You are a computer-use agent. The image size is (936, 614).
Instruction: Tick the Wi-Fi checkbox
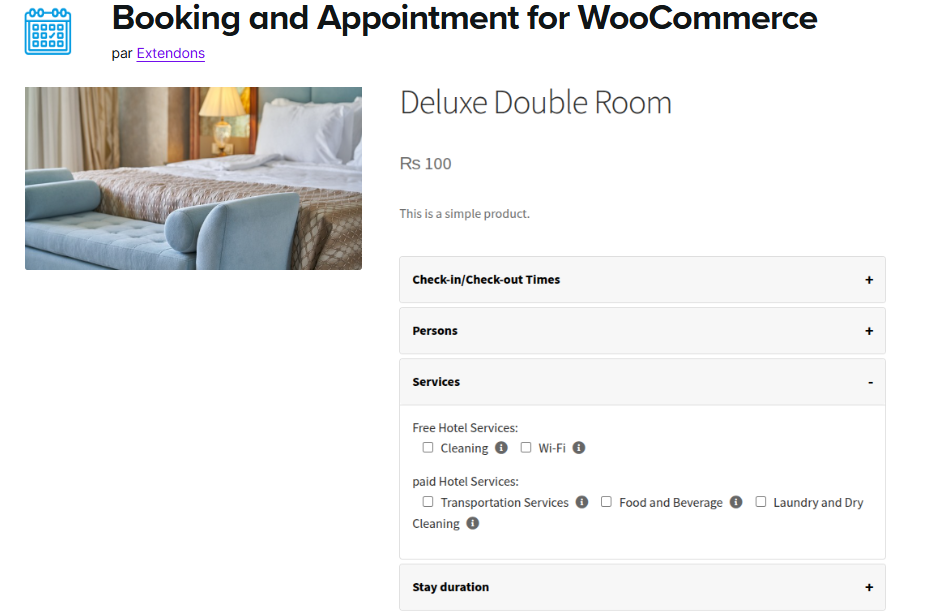[x=526, y=448]
